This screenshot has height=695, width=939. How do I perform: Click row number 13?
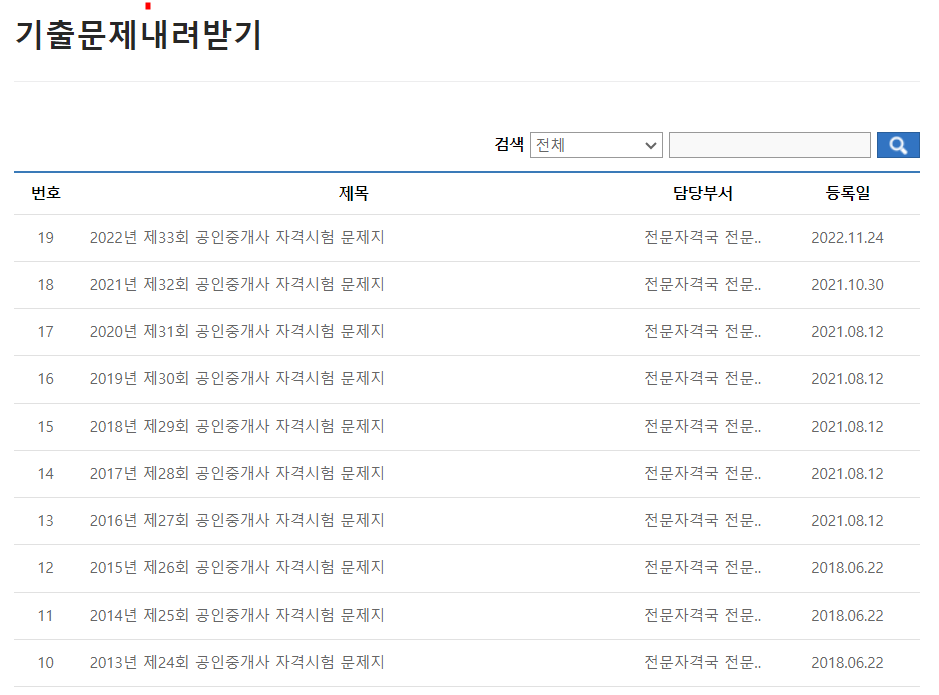click(46, 521)
